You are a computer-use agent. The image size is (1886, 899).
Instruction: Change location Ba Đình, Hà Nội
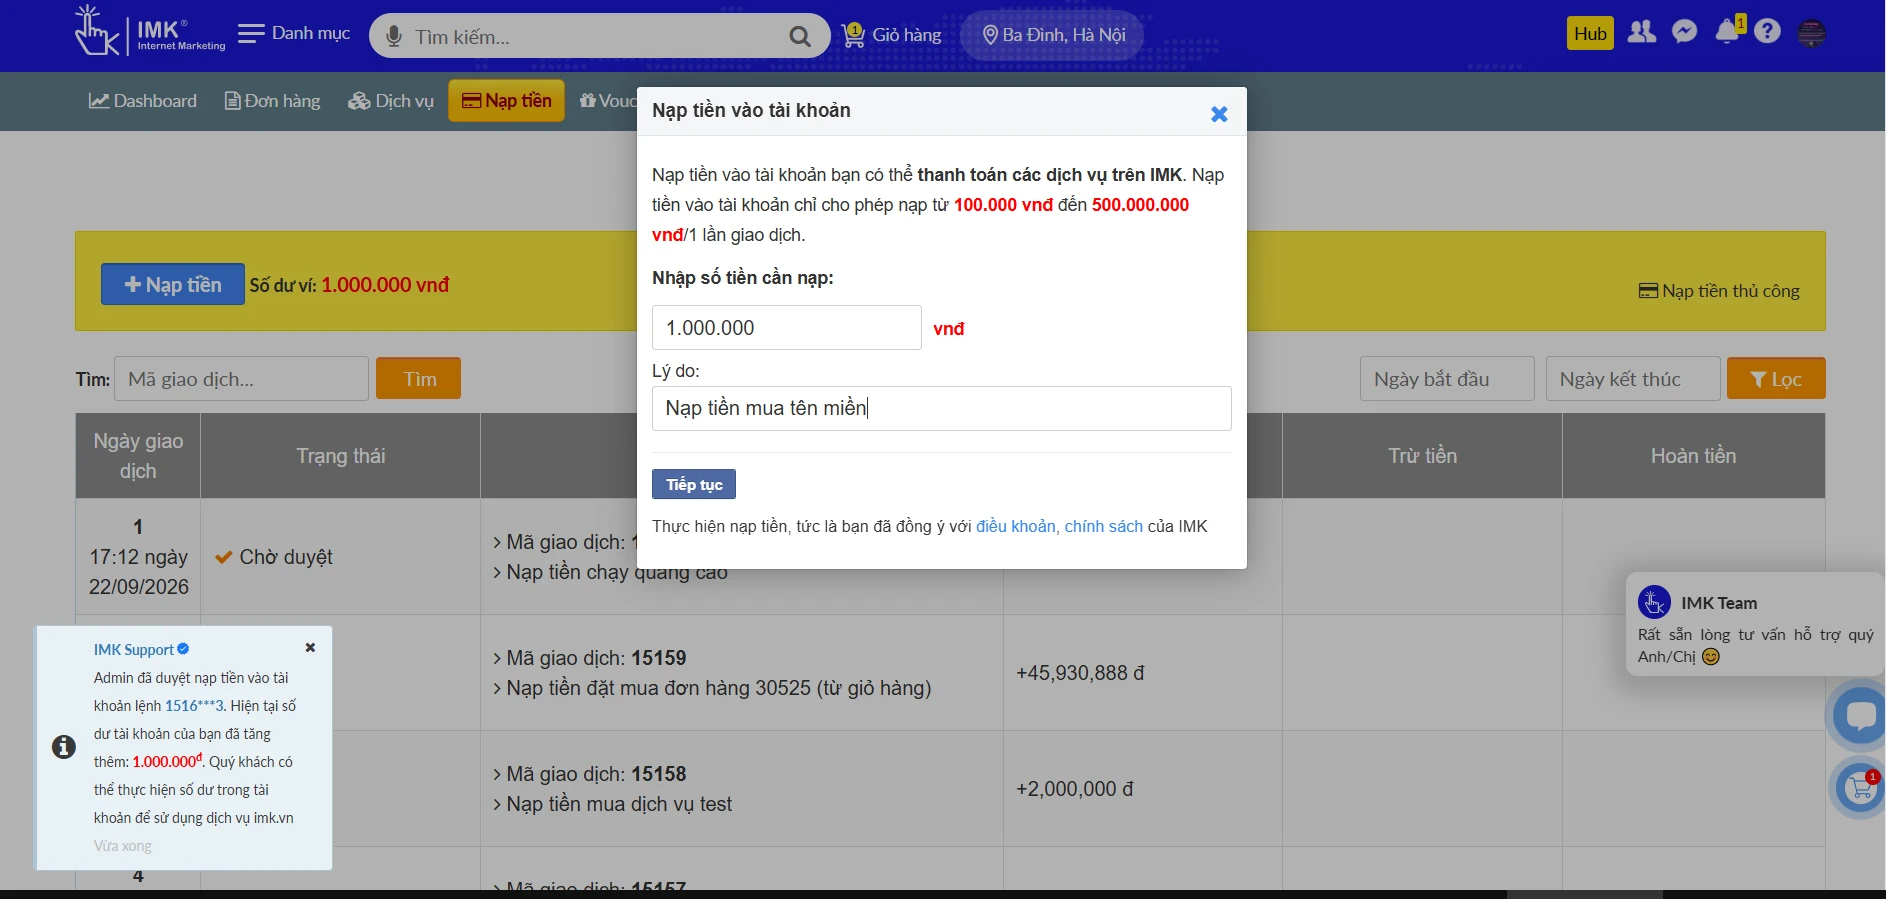pos(1053,35)
